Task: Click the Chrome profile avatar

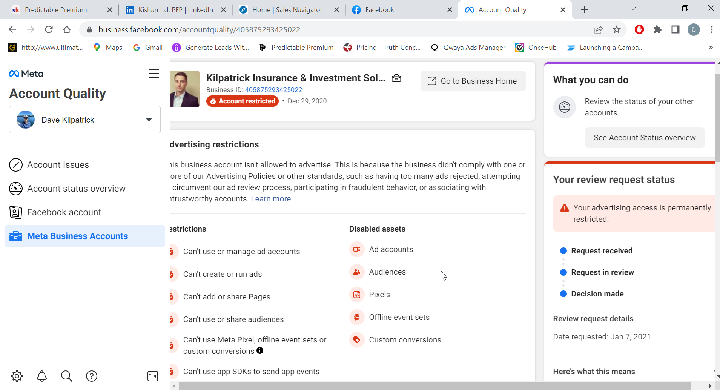Action: coord(693,29)
